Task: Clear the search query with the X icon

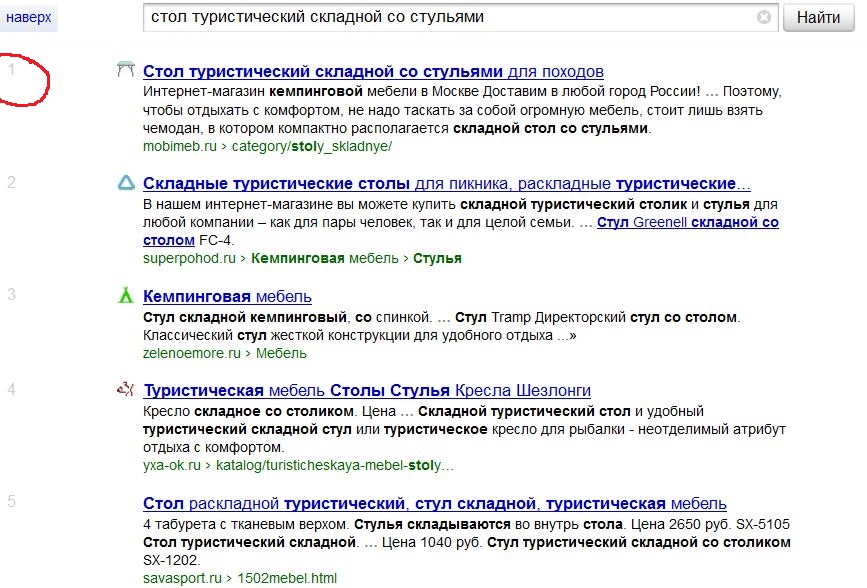Action: point(764,18)
